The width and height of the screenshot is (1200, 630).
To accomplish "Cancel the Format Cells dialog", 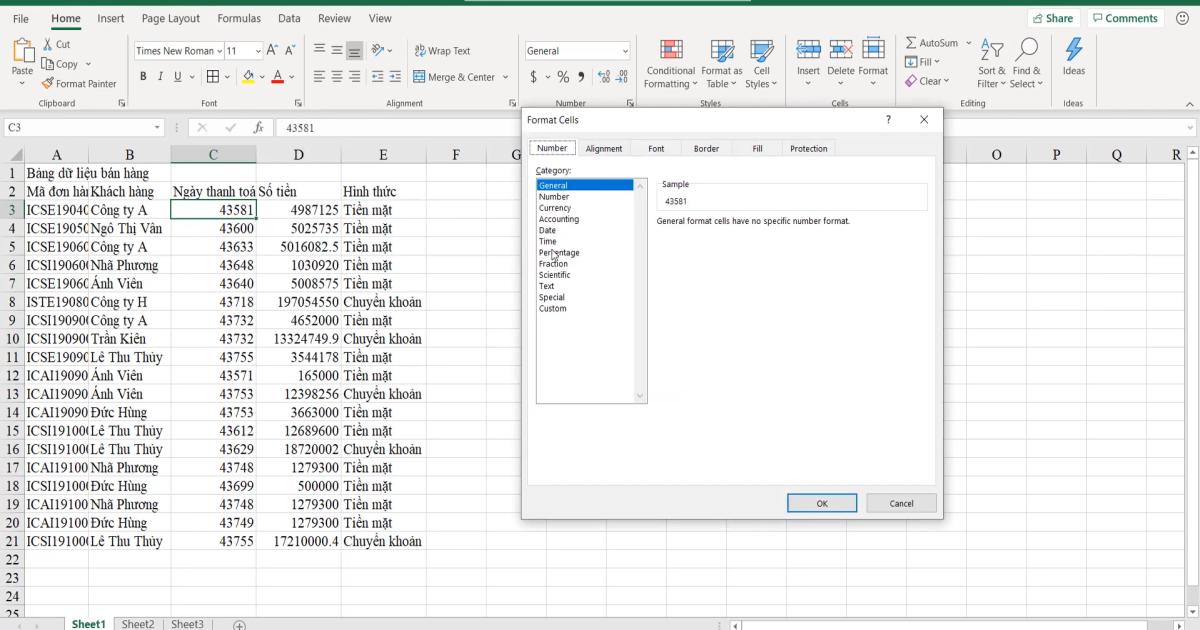I will (x=901, y=503).
